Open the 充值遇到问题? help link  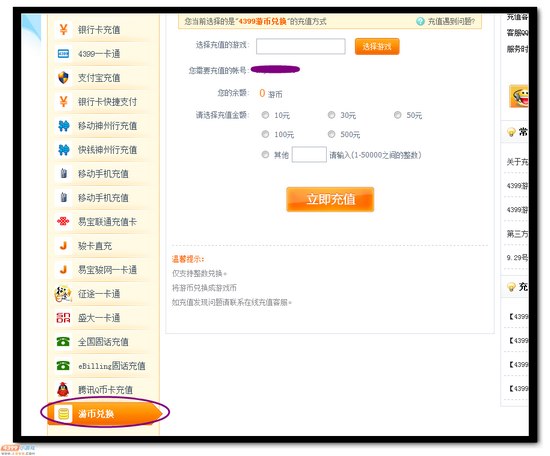click(451, 21)
